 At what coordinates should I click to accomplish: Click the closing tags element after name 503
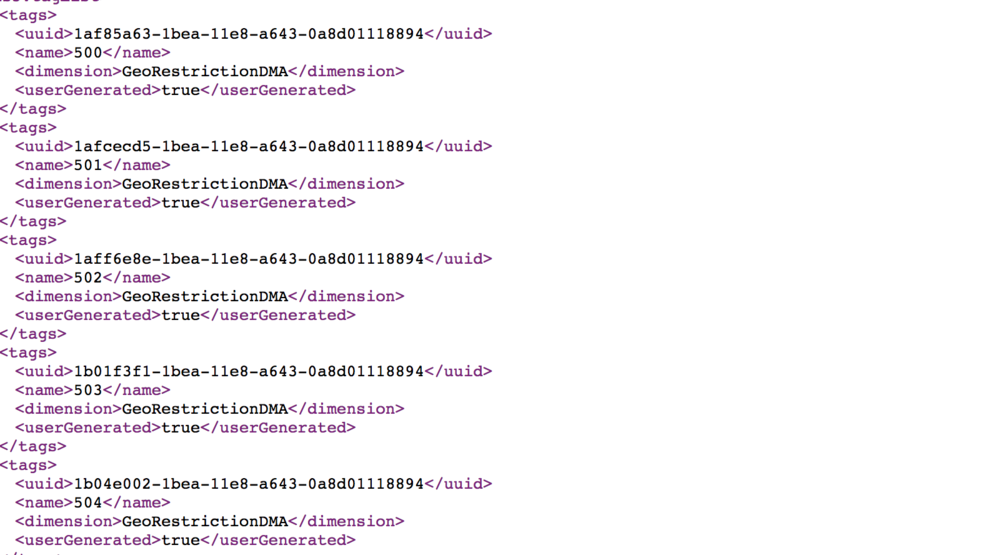point(33,447)
